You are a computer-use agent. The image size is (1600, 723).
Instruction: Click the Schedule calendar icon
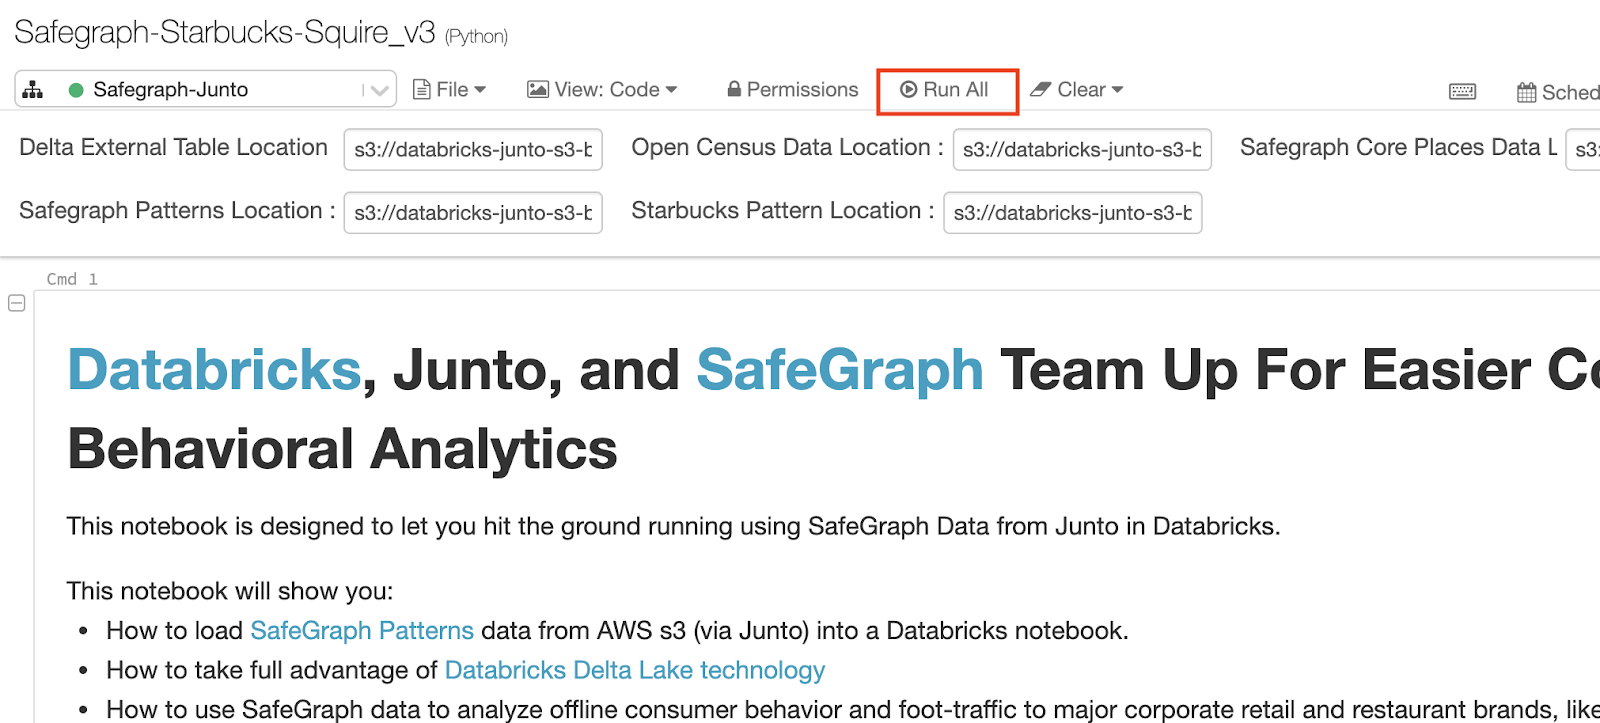(x=1526, y=92)
